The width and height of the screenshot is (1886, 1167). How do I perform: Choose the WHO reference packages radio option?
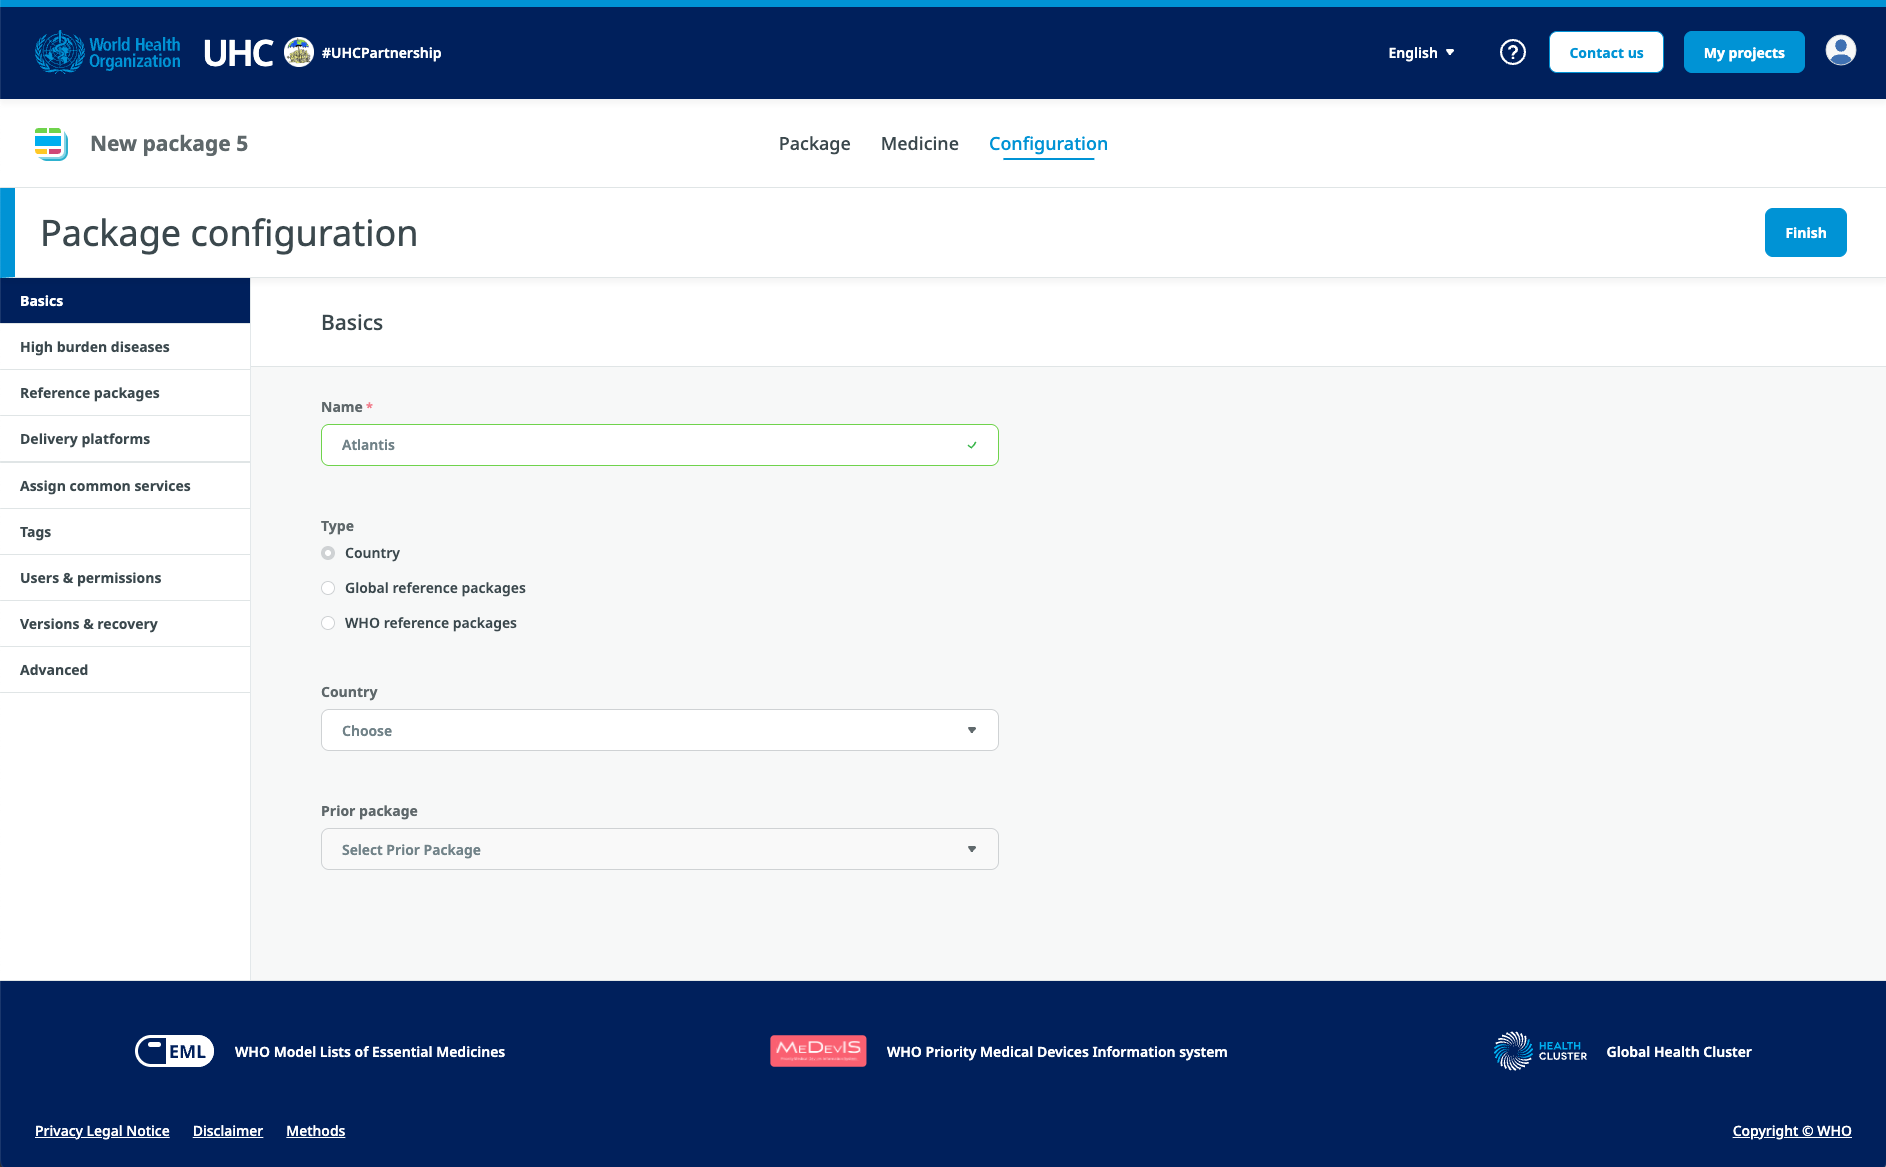pyautogui.click(x=328, y=623)
